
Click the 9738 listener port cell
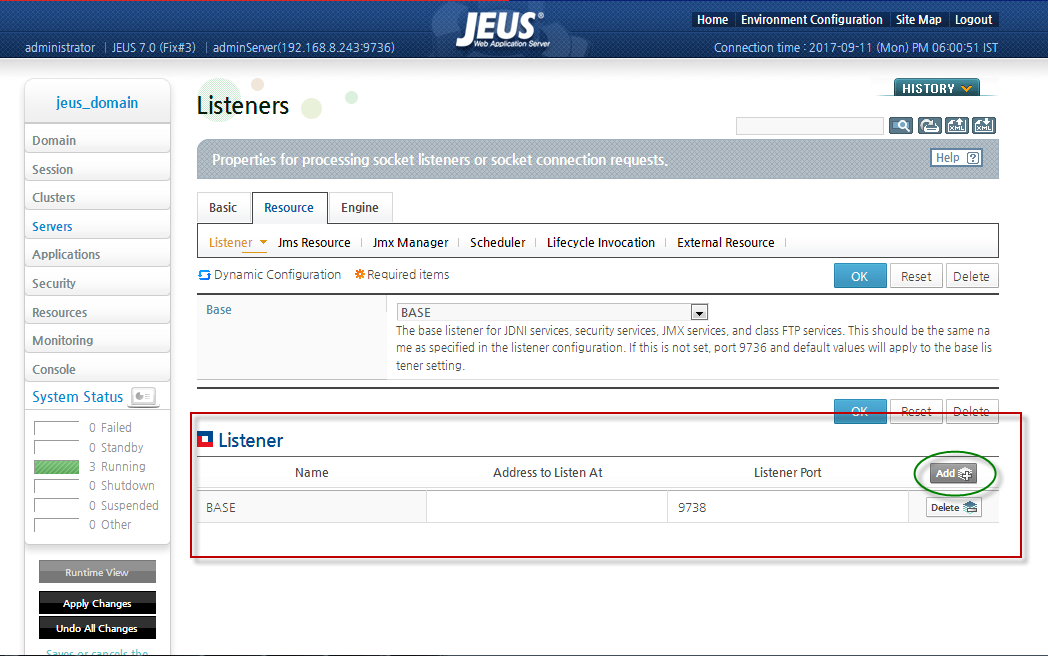coord(787,508)
